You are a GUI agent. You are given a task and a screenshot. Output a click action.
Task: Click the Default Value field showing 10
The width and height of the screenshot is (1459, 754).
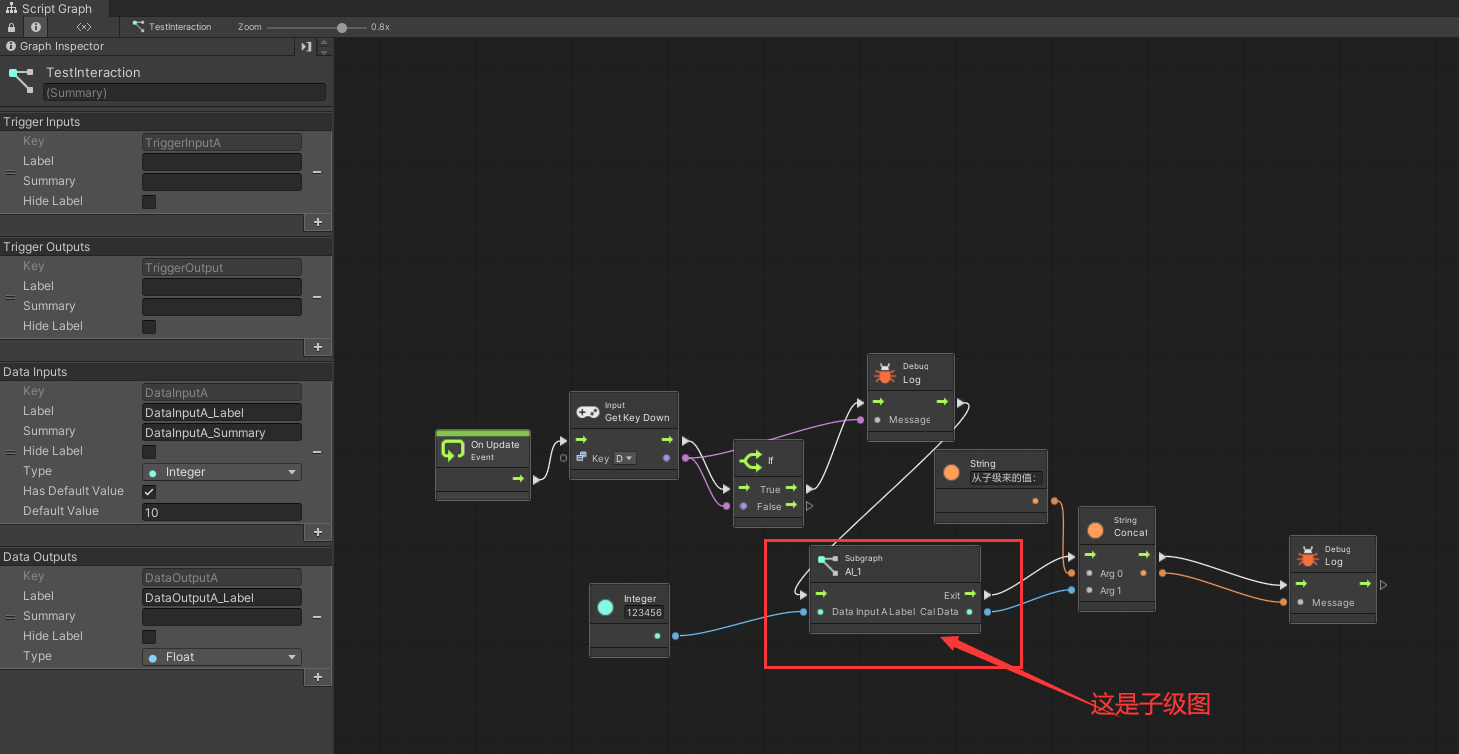coord(221,512)
